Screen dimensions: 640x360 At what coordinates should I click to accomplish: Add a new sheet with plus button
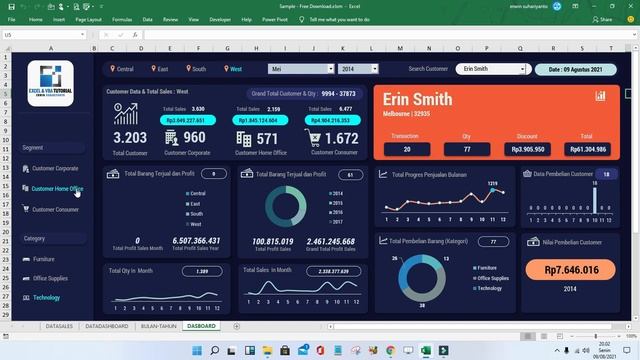tap(236, 326)
